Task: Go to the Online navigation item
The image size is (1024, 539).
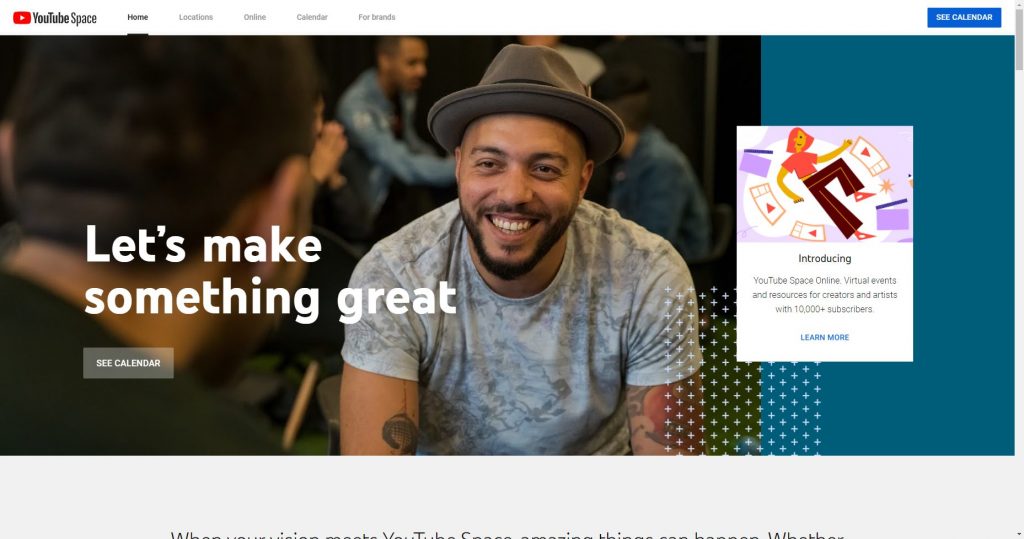Action: click(x=255, y=17)
